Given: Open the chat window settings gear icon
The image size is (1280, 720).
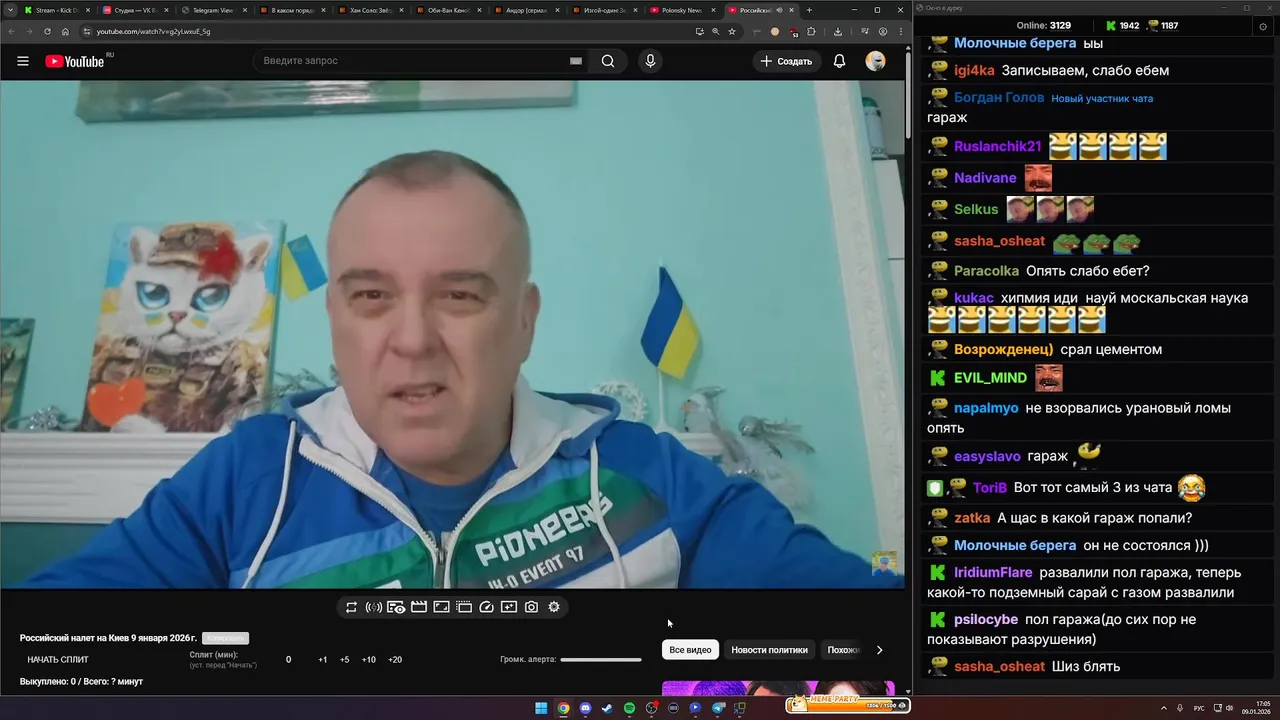Looking at the screenshot, I should click(x=1263, y=26).
